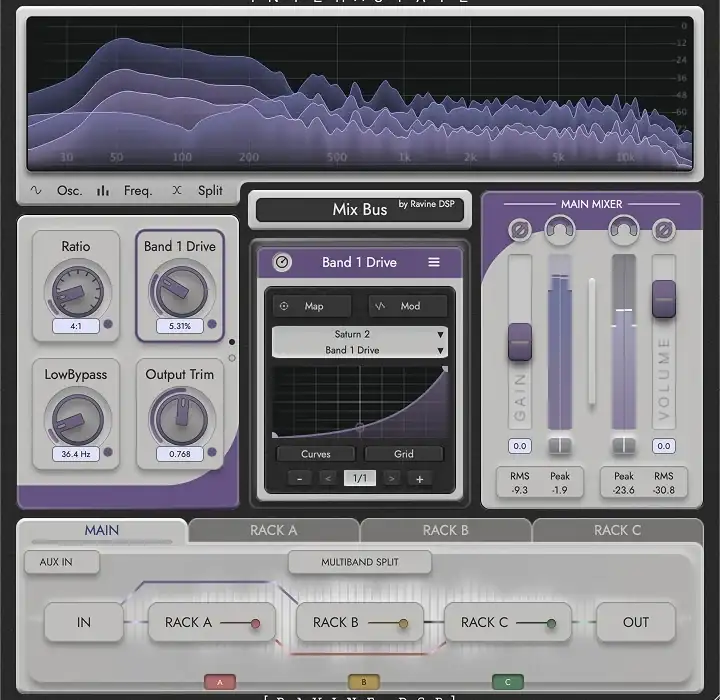720x700 pixels.
Task: Click the VOLUME fader handle
Action: tap(664, 299)
